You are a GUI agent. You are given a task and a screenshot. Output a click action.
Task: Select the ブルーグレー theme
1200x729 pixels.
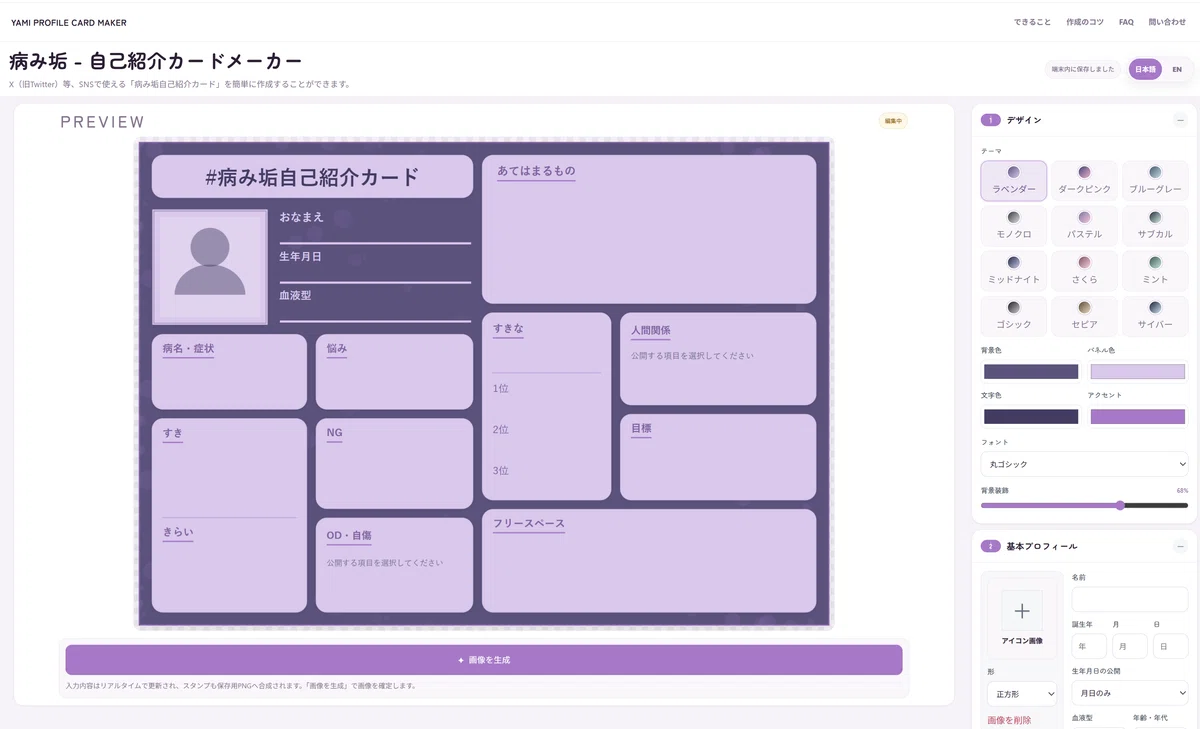point(1155,181)
